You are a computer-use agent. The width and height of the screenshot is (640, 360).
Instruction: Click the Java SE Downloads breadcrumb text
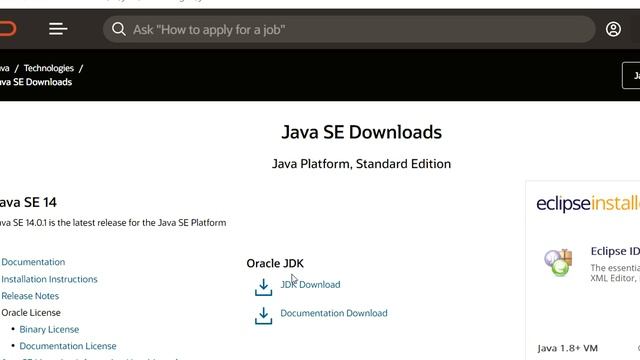point(36,82)
